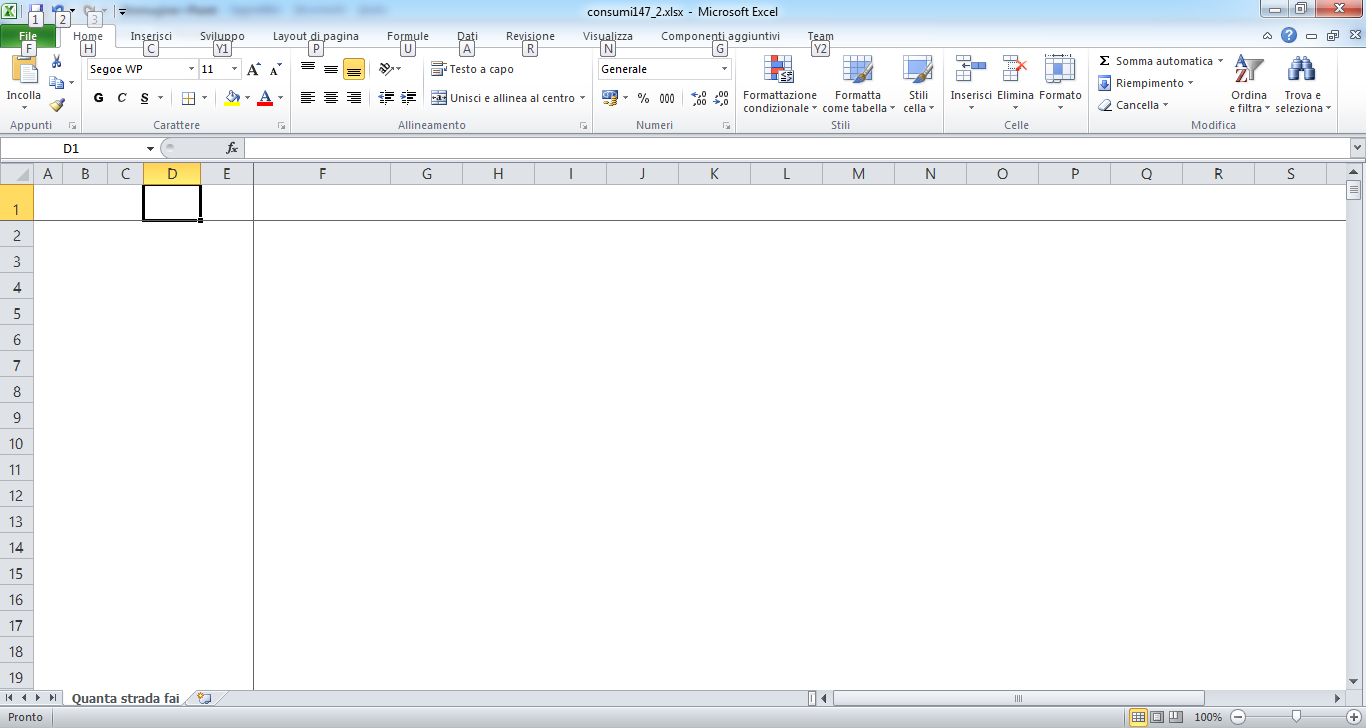Screen dimensions: 1366x728
Task: Switch to Formule tab
Action: 408,36
